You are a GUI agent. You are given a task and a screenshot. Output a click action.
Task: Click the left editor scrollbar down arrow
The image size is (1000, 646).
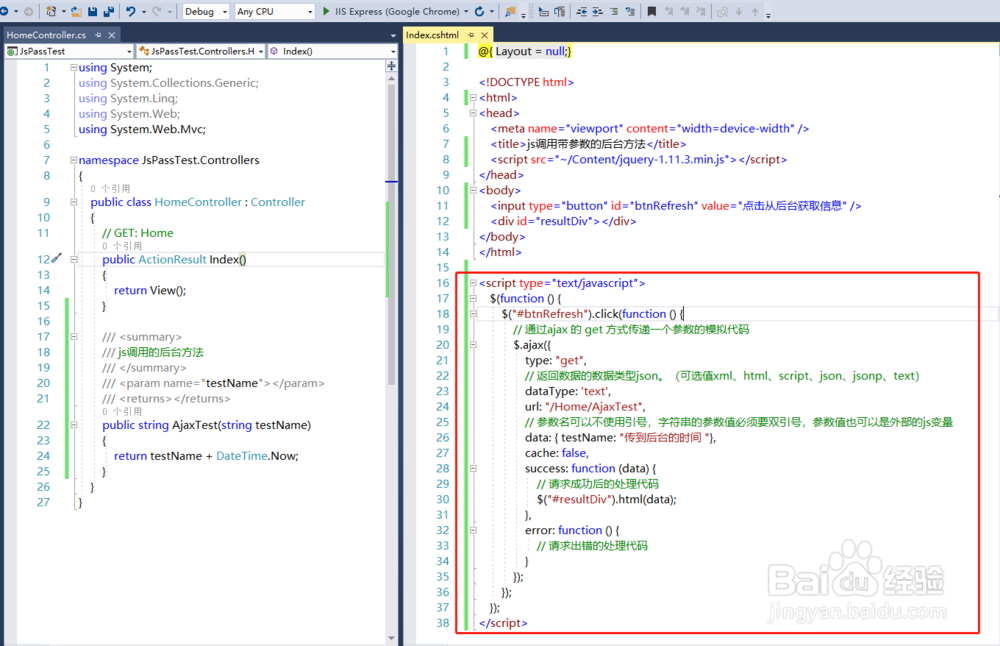click(391, 638)
